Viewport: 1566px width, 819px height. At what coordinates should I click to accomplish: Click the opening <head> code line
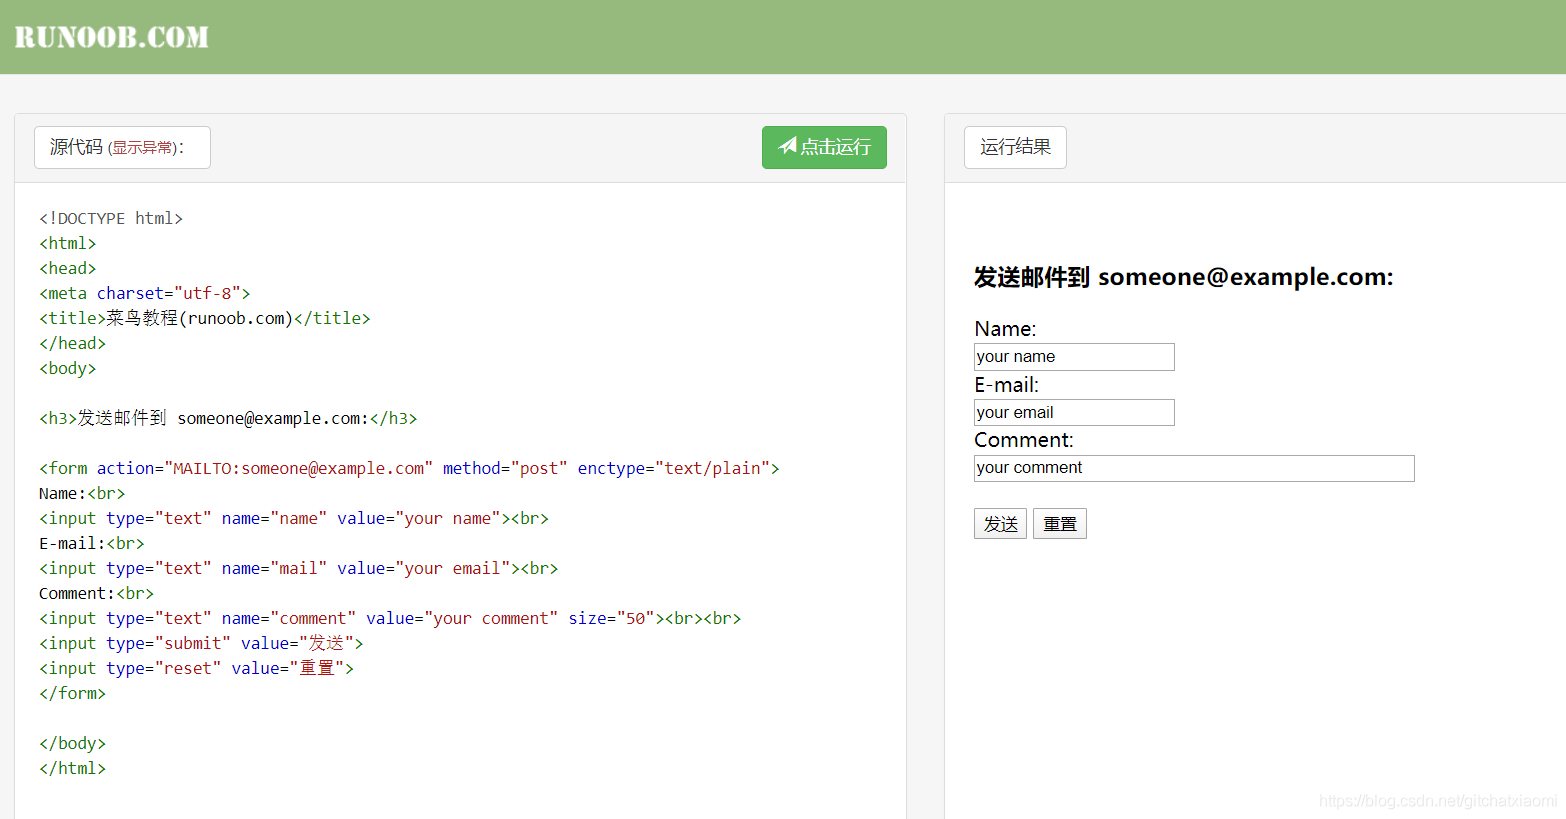click(x=68, y=268)
